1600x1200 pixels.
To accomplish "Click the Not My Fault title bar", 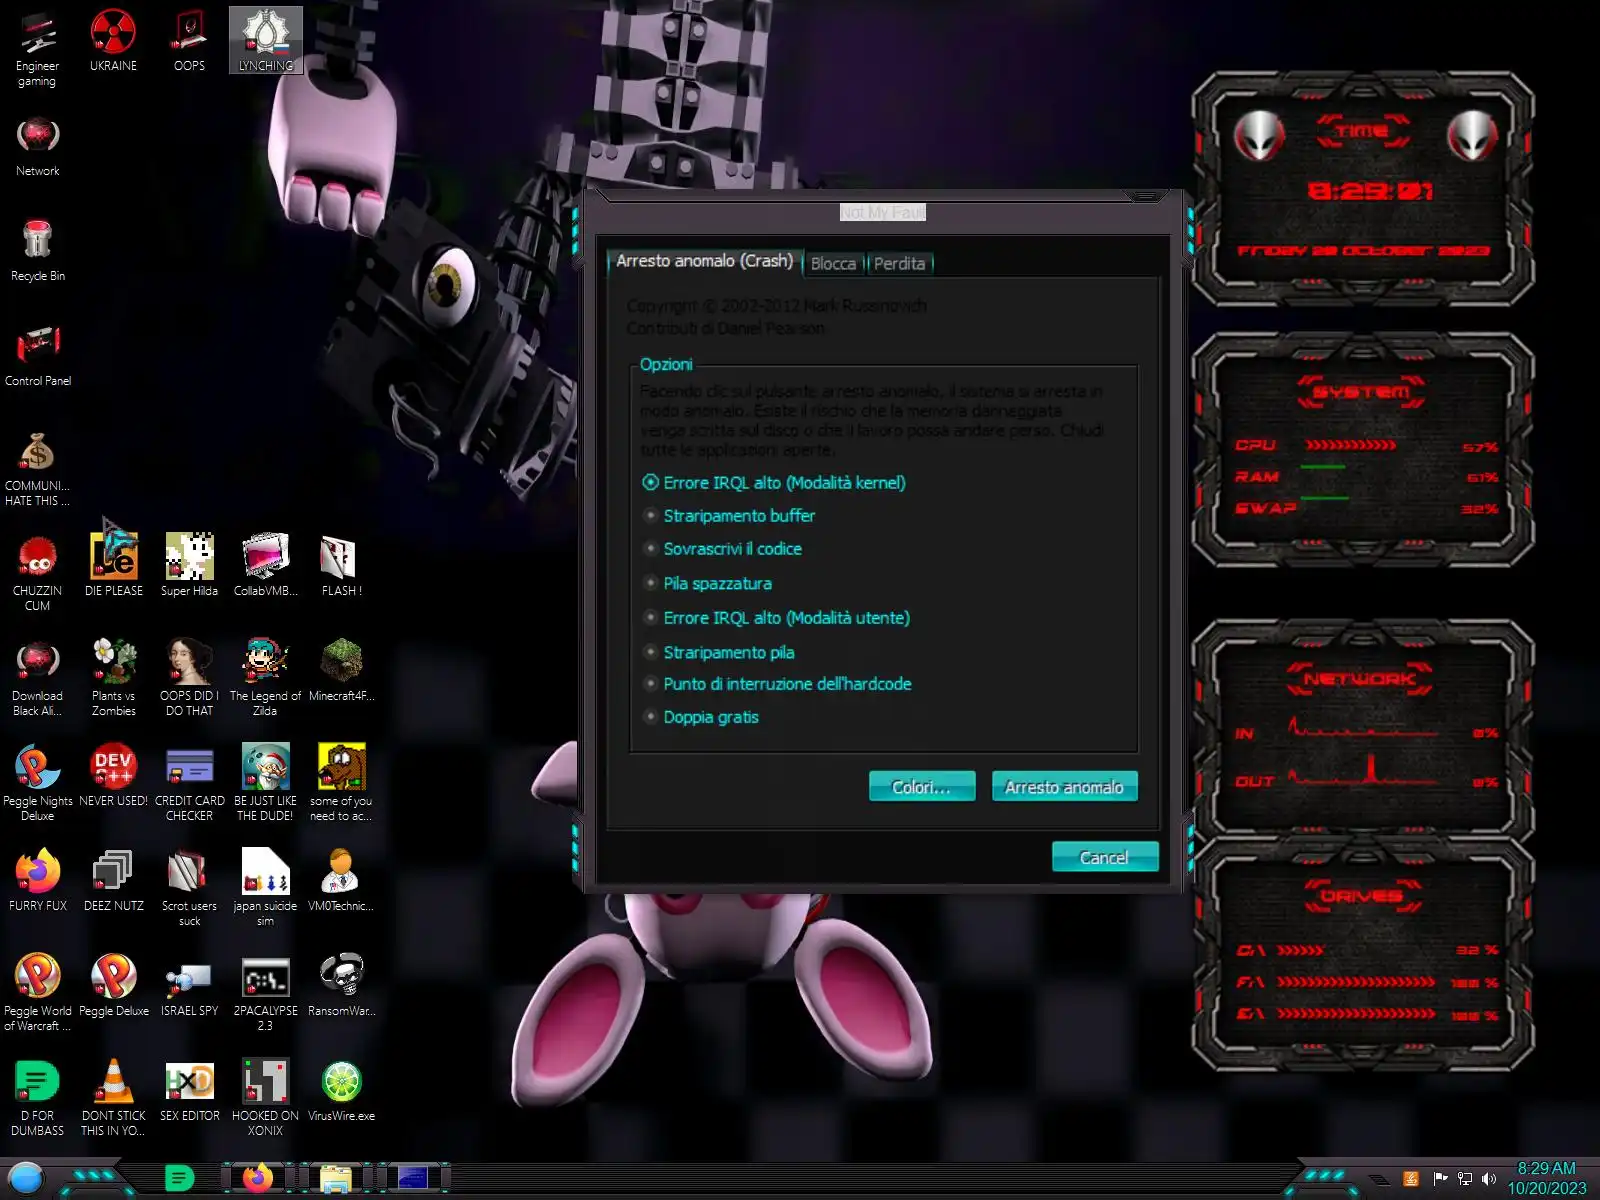I will [x=882, y=212].
